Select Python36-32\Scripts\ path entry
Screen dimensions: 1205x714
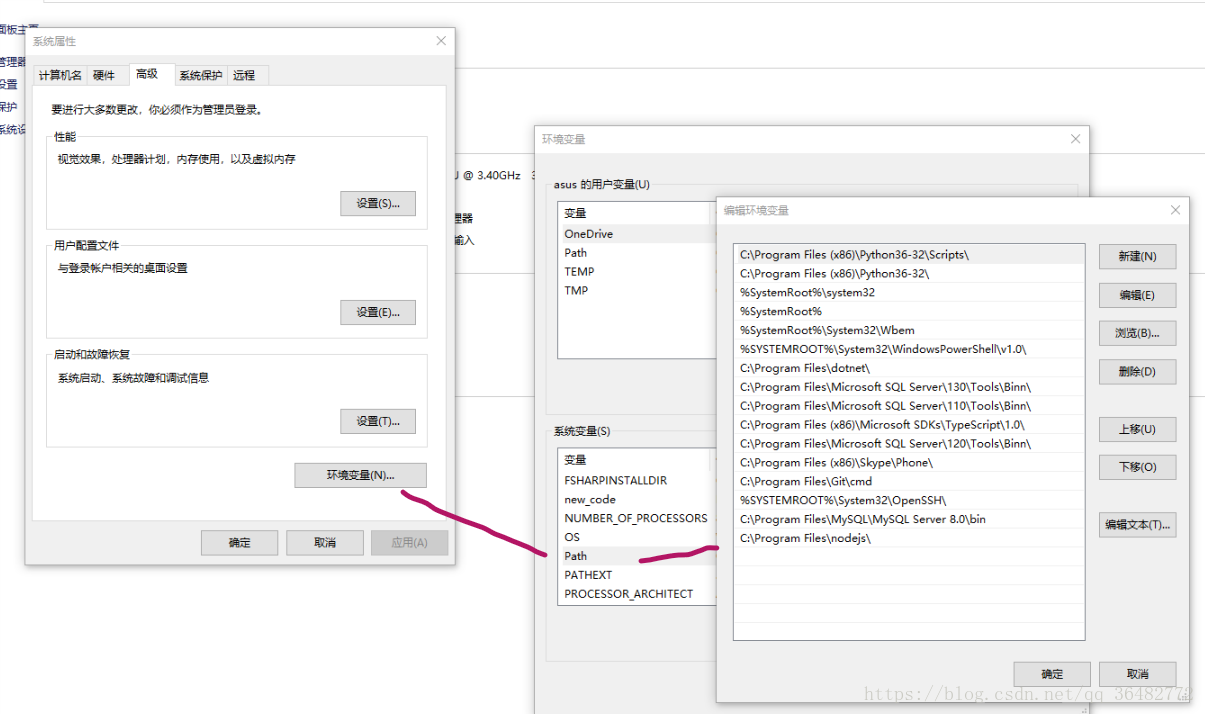click(909, 255)
